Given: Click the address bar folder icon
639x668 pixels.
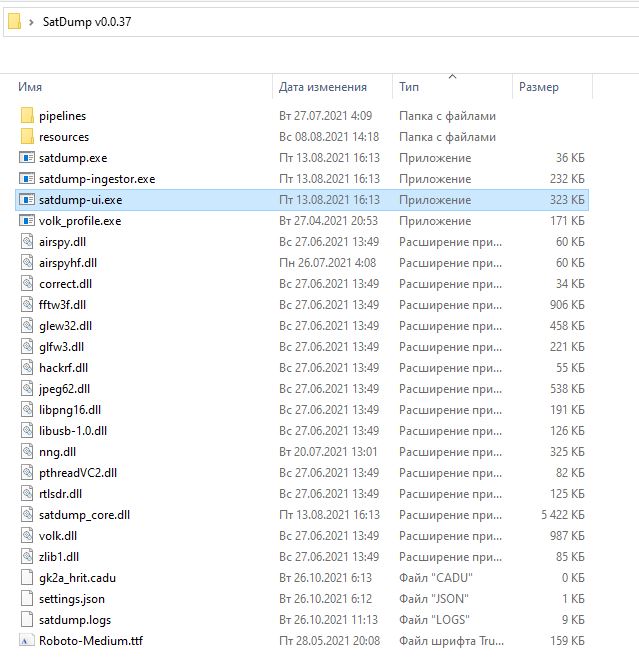Looking at the screenshot, I should click(14, 21).
